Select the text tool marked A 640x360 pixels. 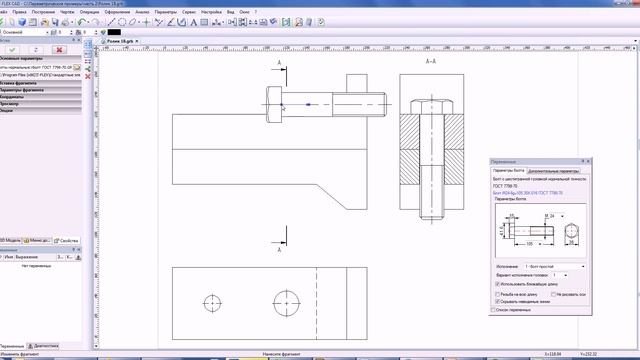point(193,22)
